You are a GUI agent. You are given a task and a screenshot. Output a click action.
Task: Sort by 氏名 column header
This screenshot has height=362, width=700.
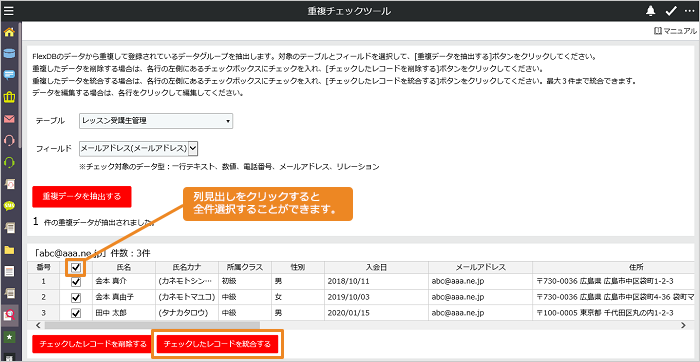tap(124, 267)
